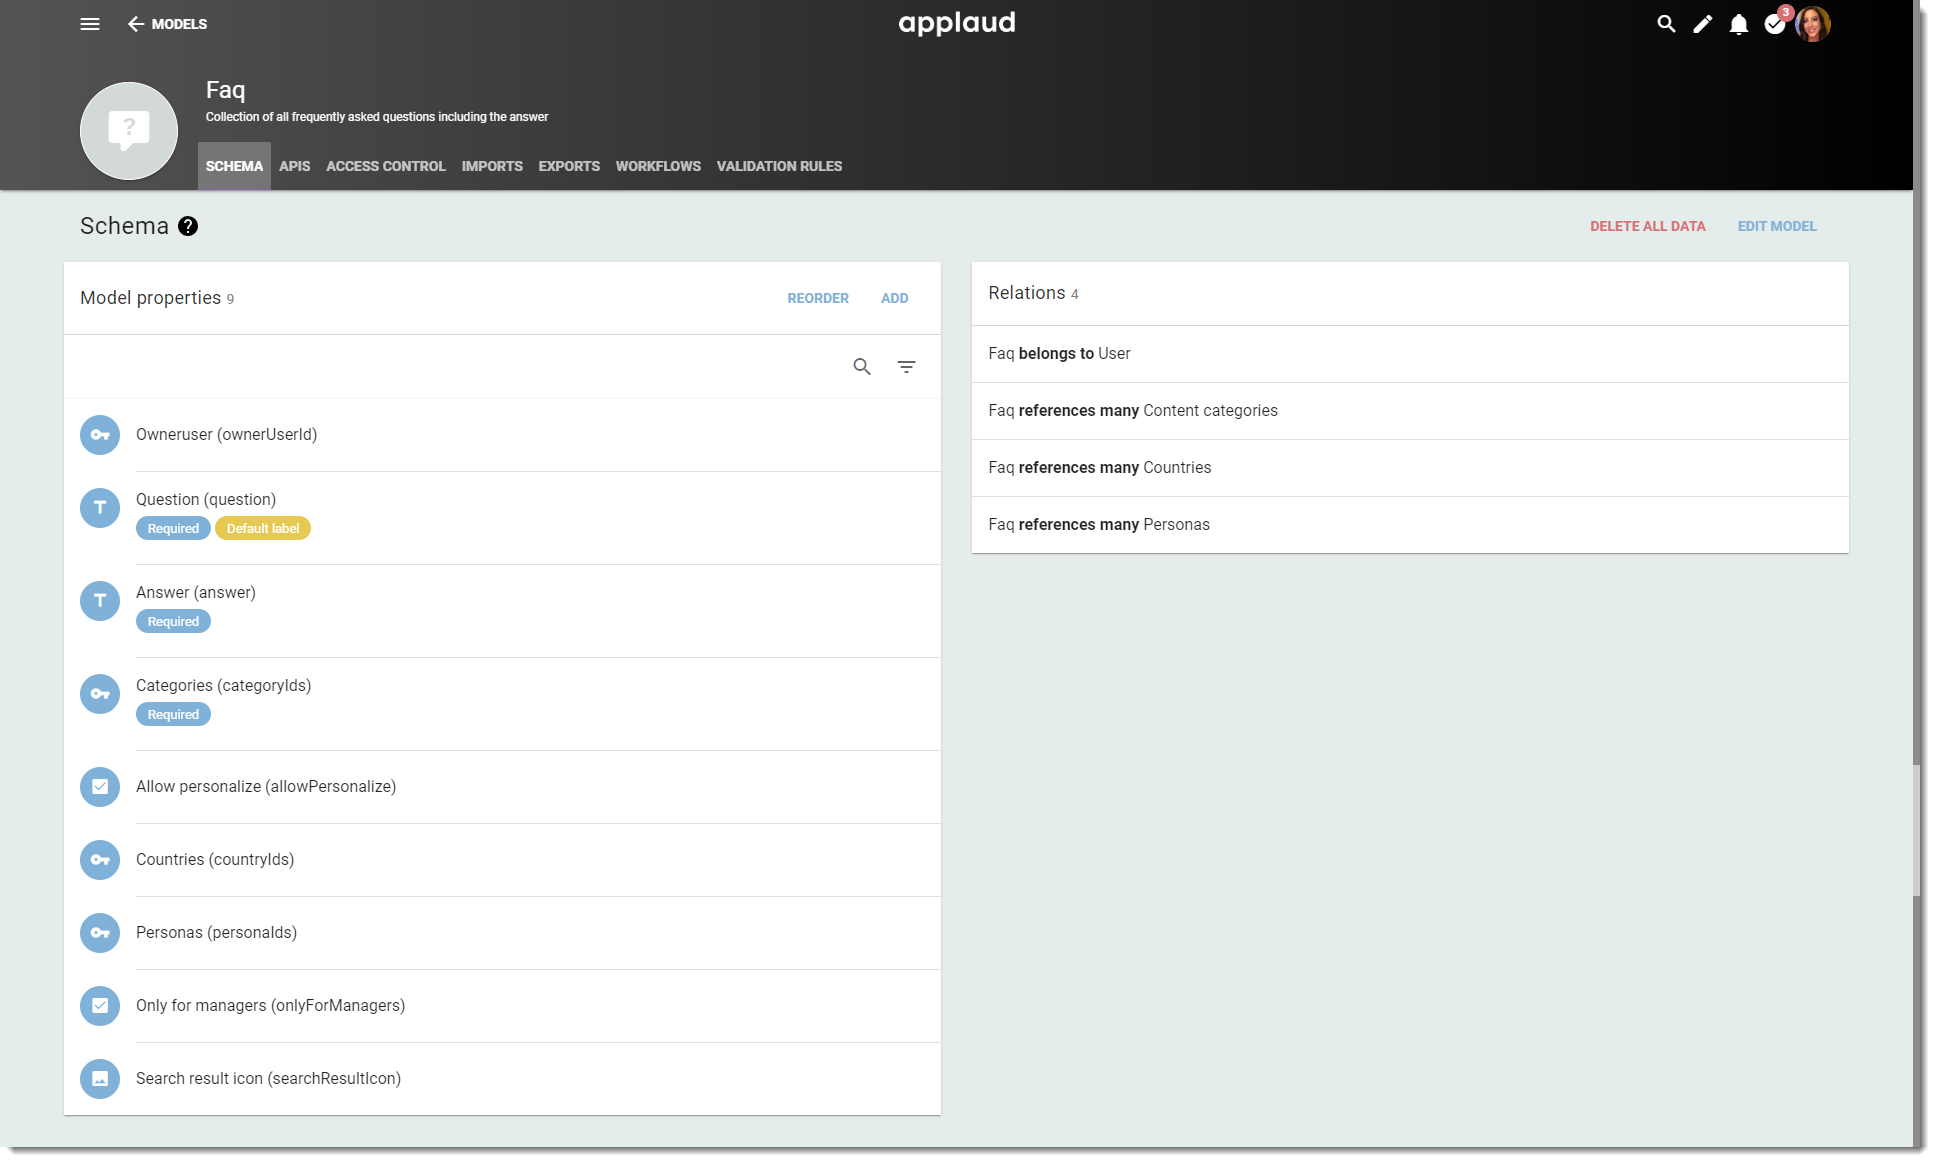Image resolution: width=1935 pixels, height=1162 pixels.
Task: Open the Search result icon property
Action: [x=502, y=1079]
